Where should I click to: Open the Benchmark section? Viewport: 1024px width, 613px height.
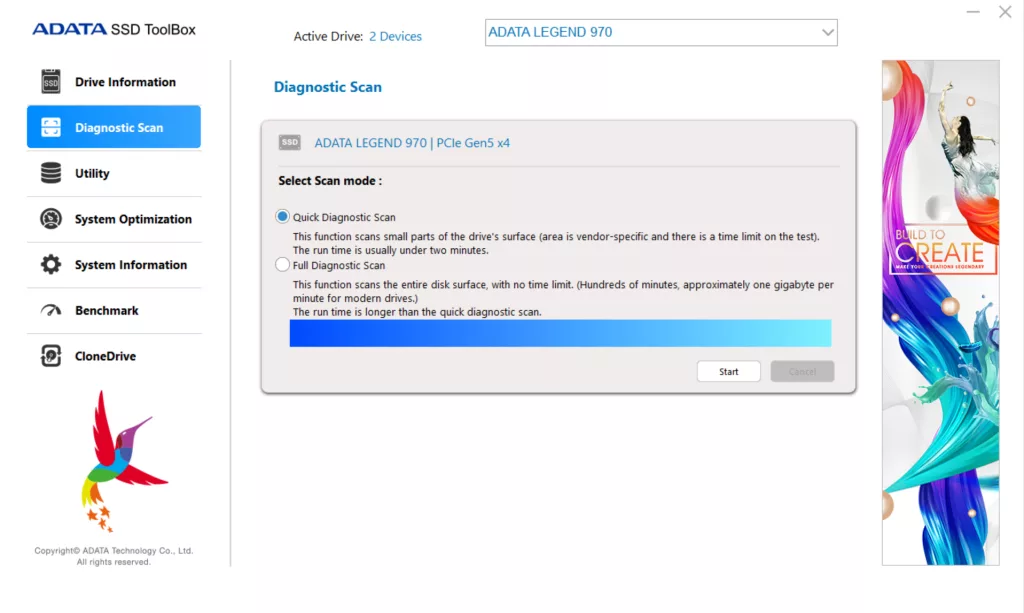tap(114, 310)
